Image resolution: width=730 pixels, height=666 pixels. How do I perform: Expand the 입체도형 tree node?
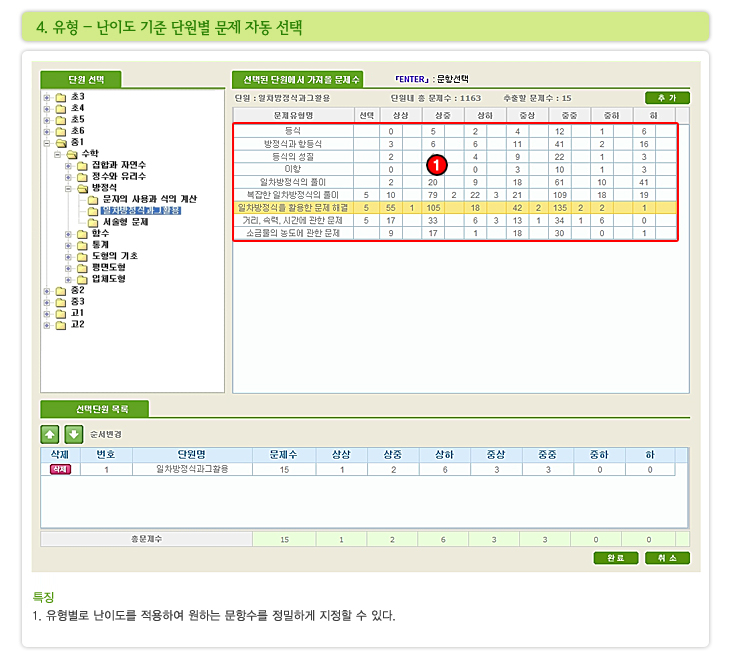68,280
